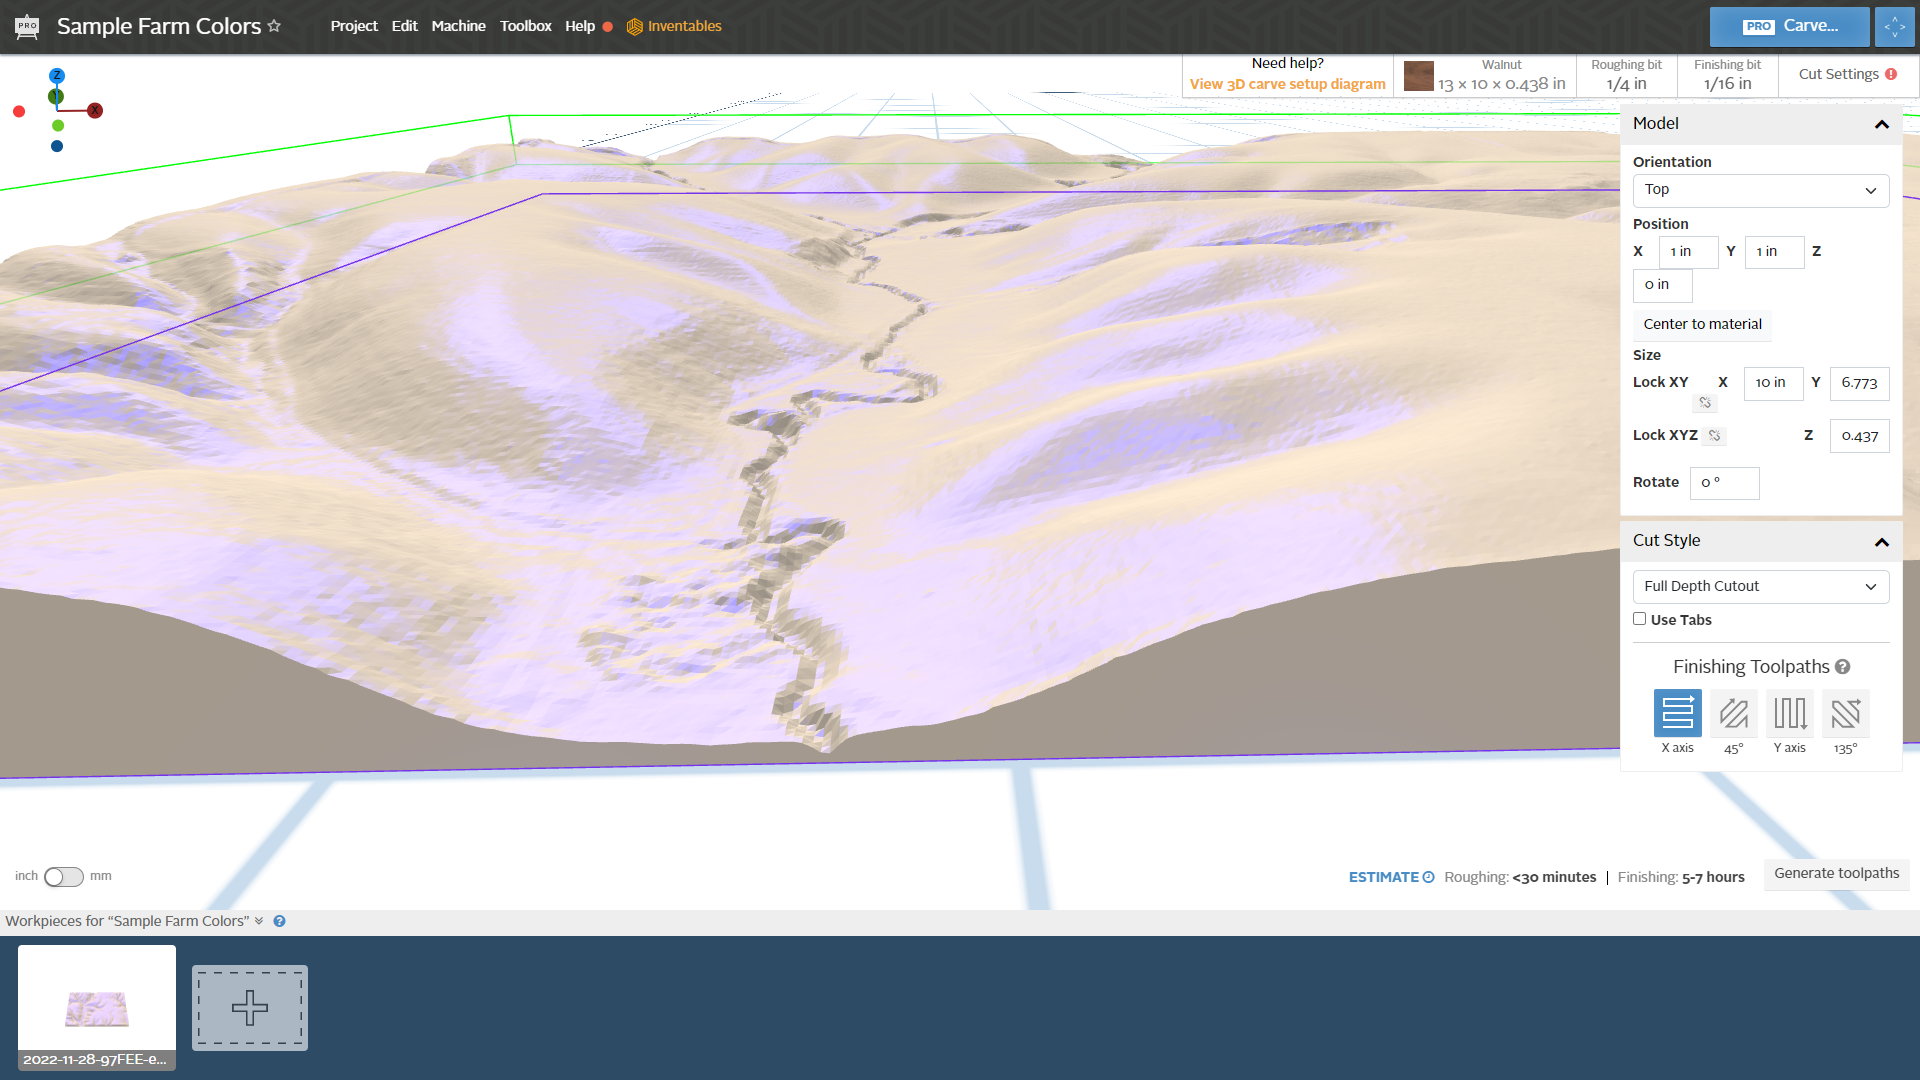Click the Walnut material swatch
The image size is (1920, 1080).
(1418, 75)
